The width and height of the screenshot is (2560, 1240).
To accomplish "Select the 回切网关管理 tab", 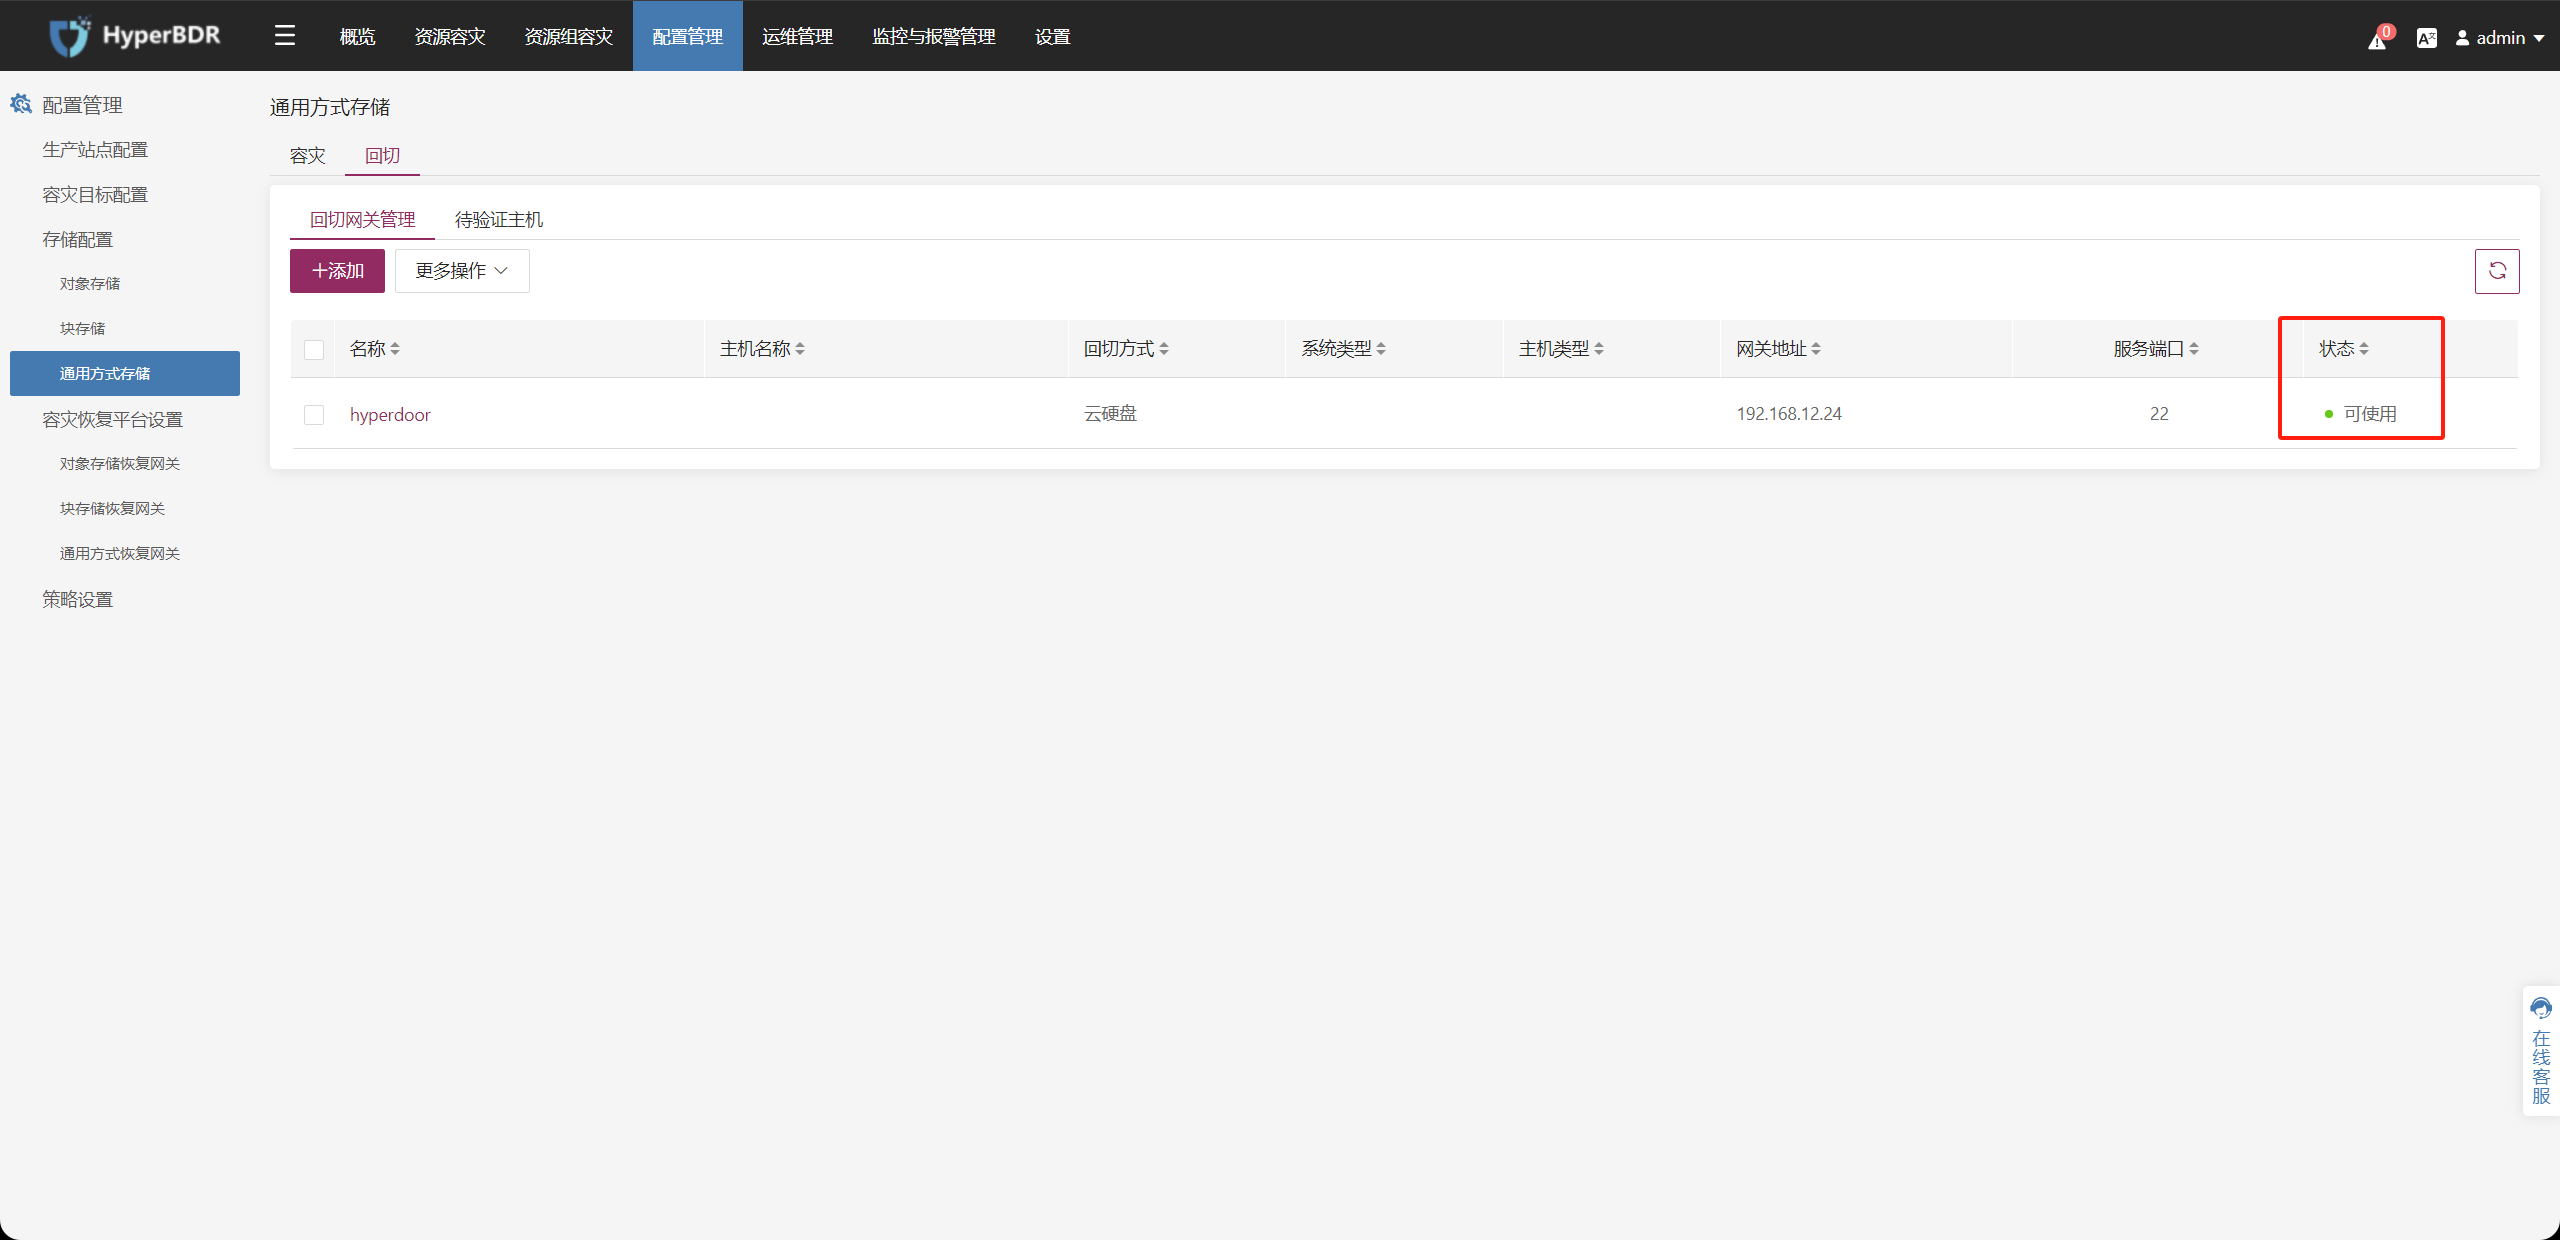I will (x=362, y=220).
